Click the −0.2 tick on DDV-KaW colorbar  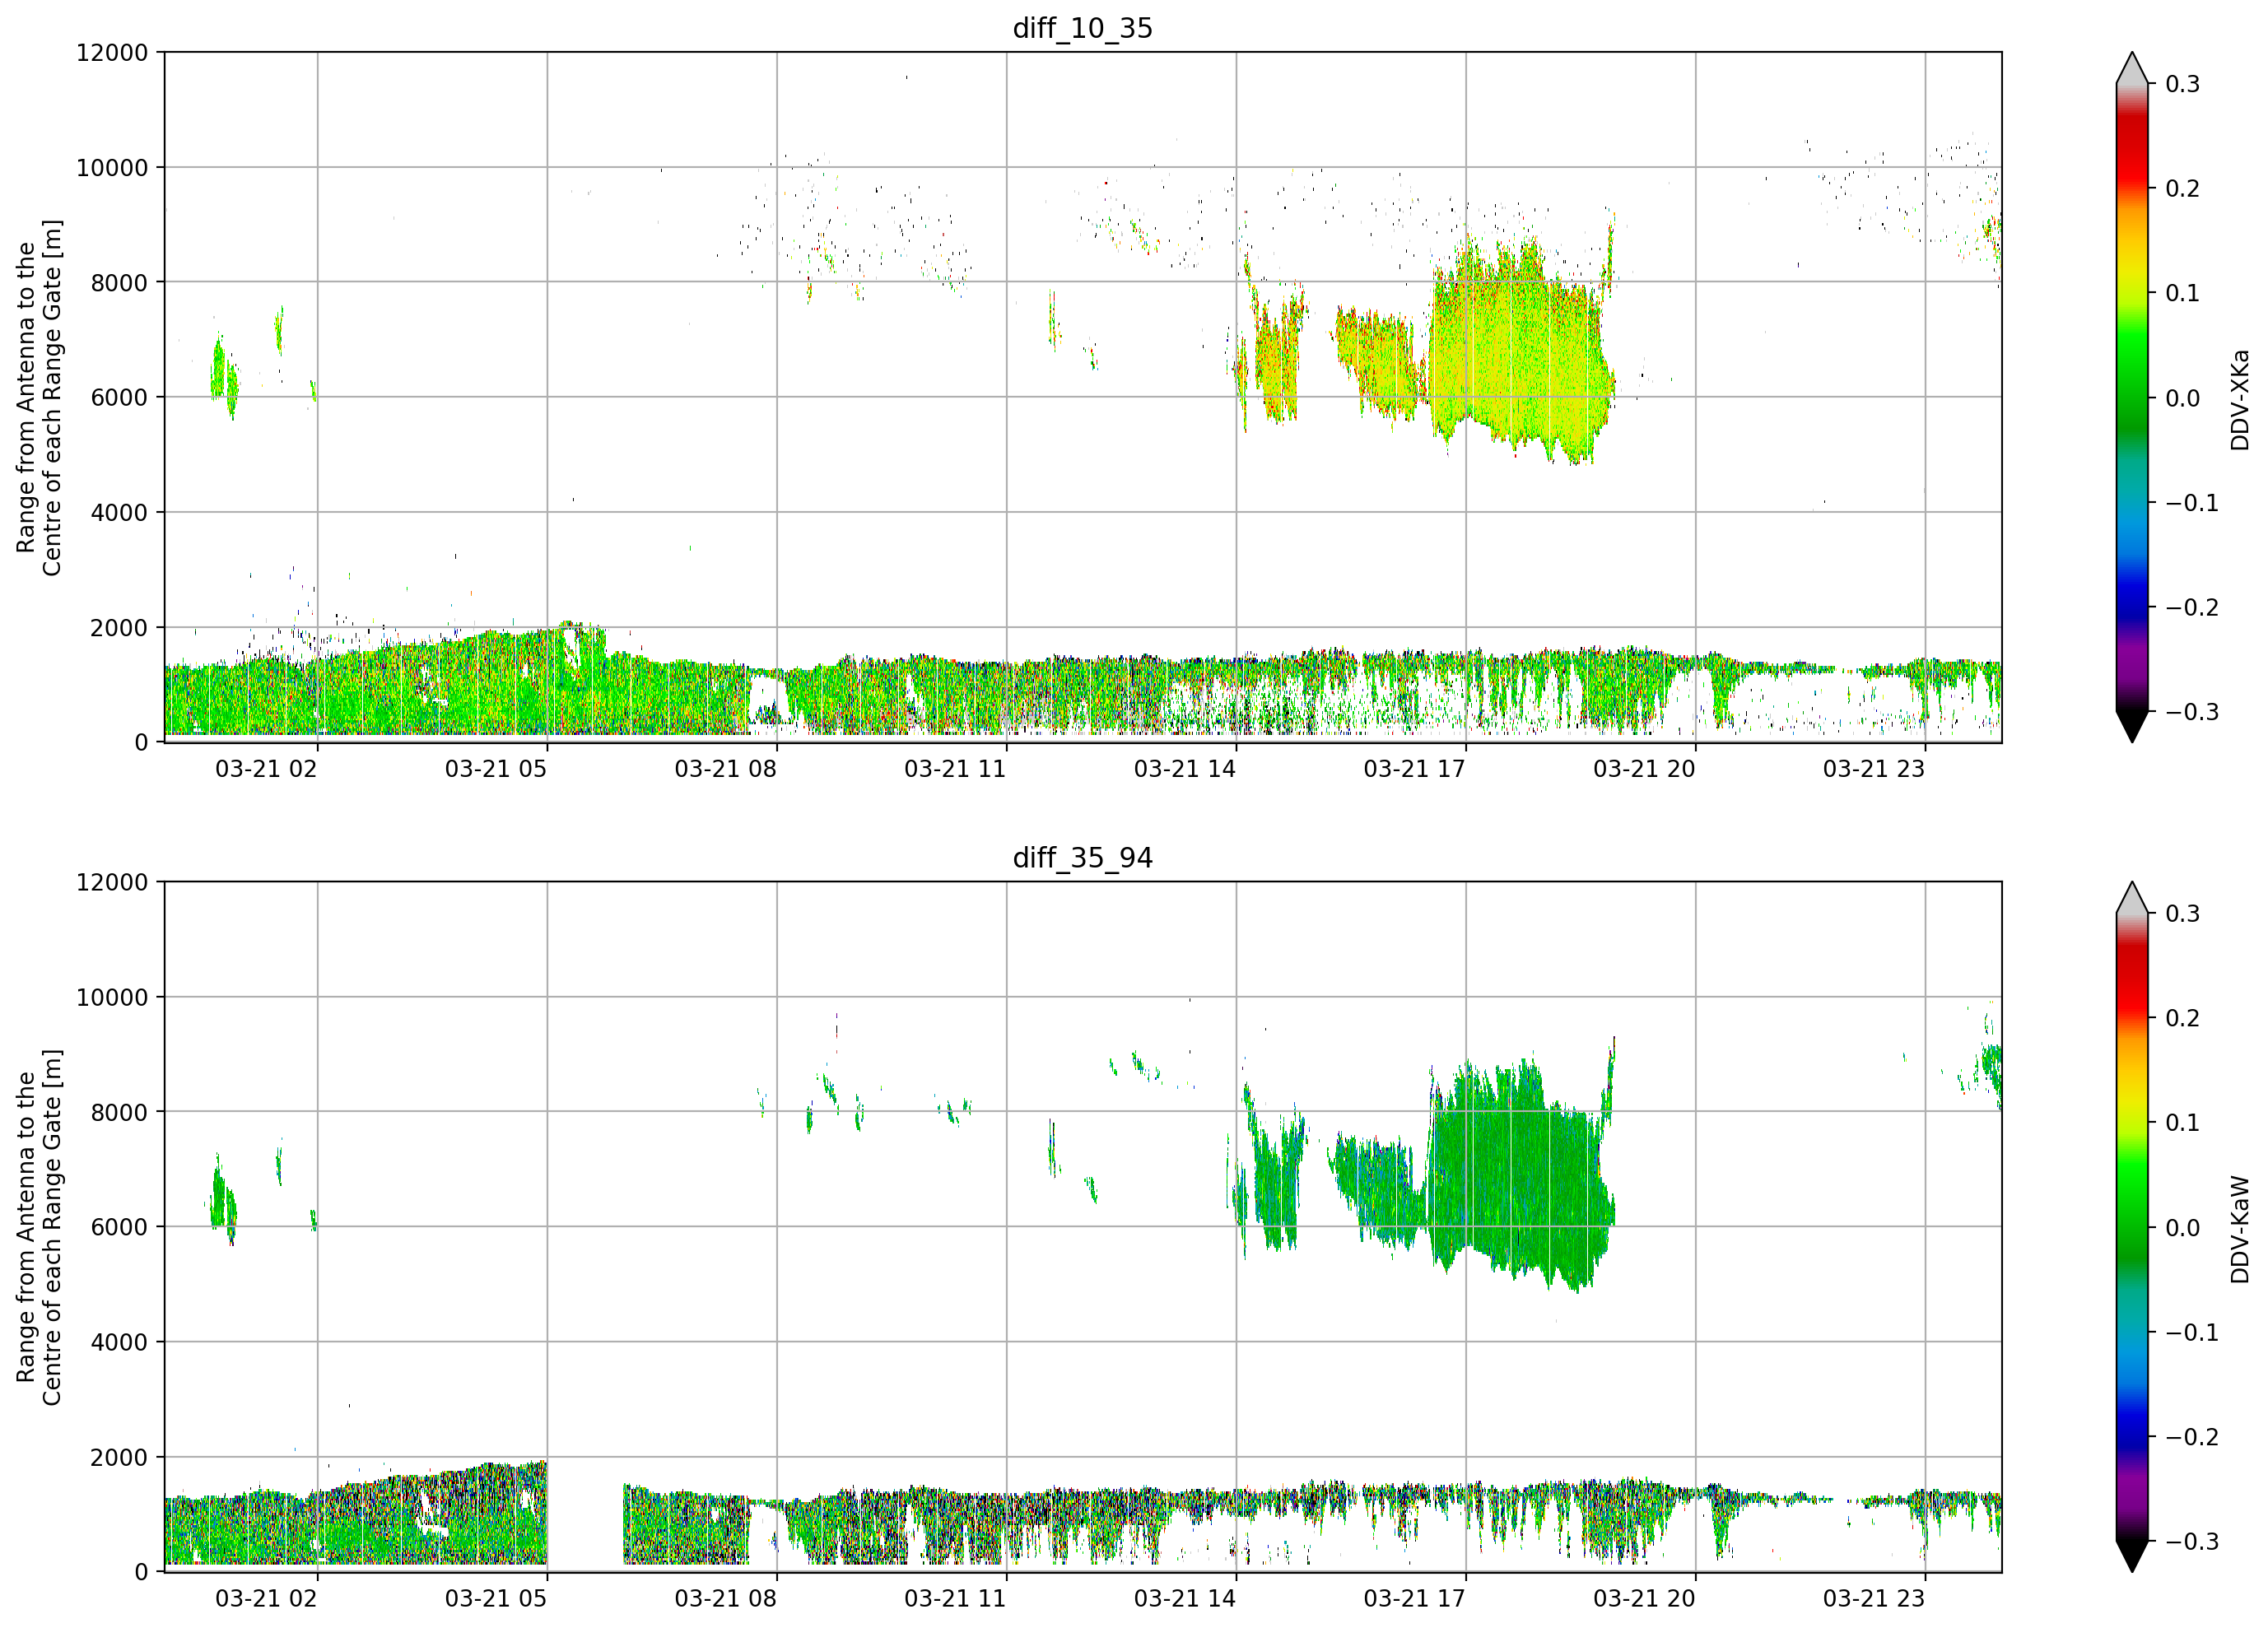pos(2192,1436)
